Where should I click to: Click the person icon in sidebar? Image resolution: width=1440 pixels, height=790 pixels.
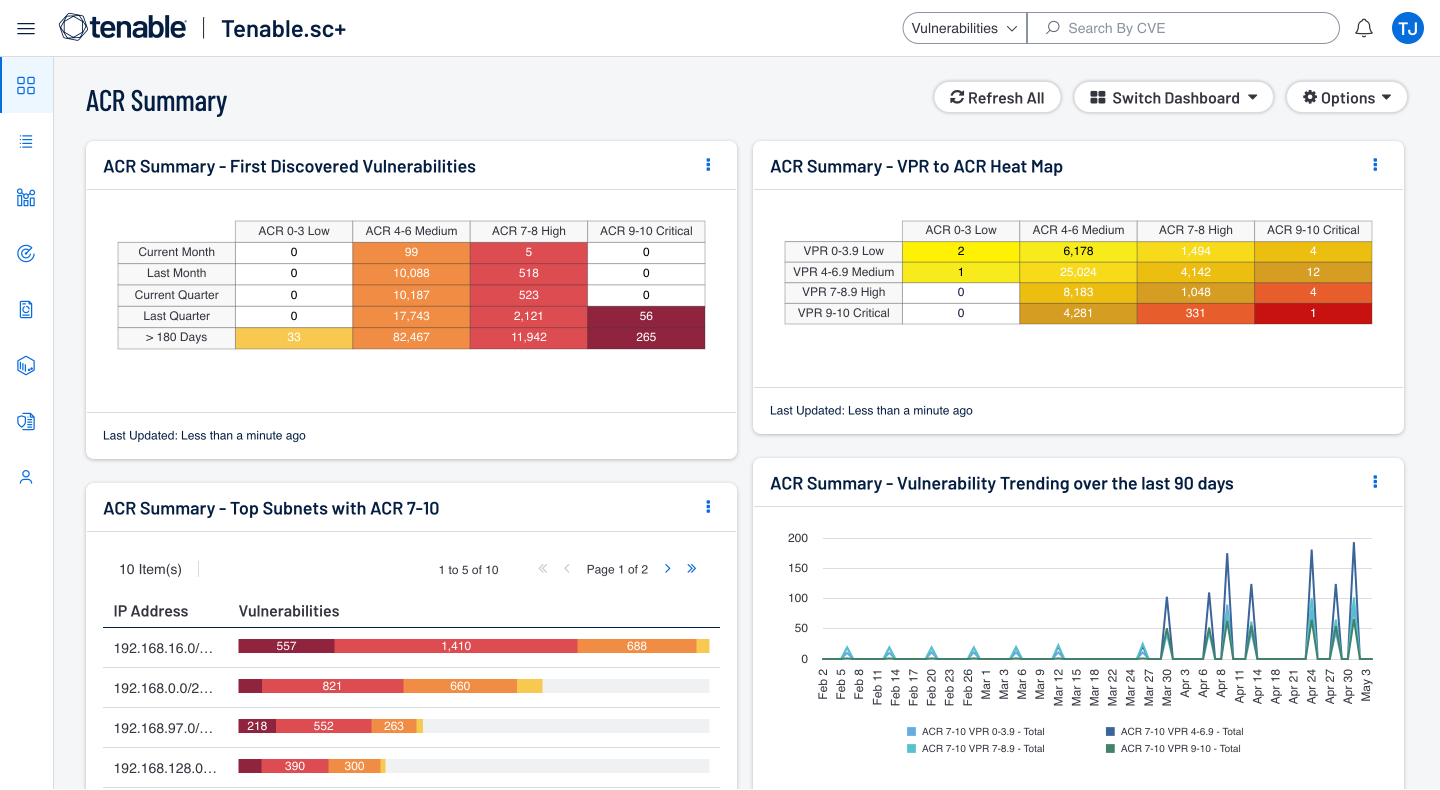click(26, 477)
